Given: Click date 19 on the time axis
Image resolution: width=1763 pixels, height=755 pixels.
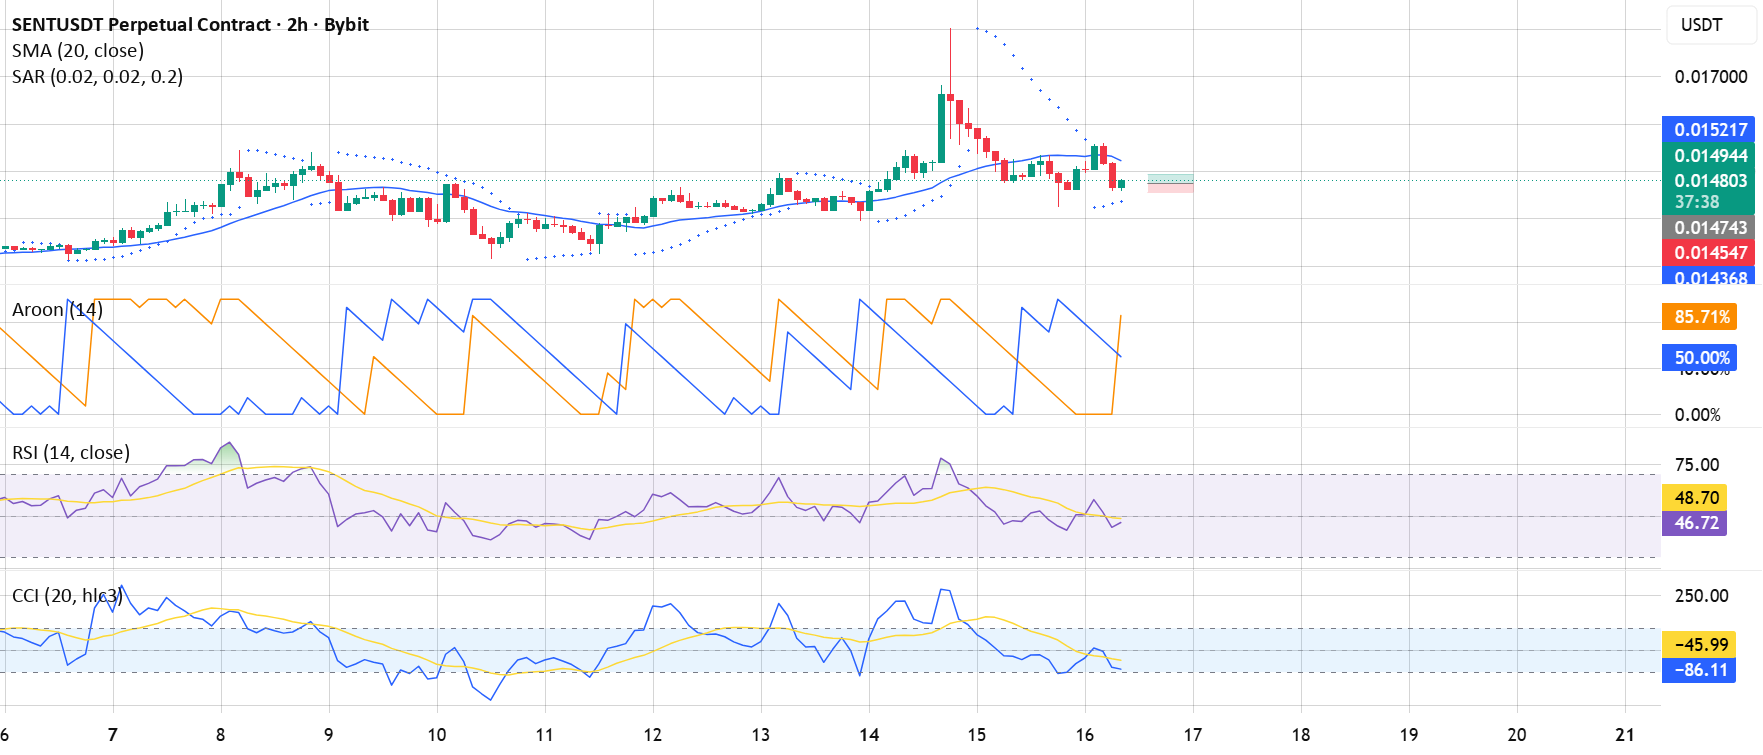Looking at the screenshot, I should coord(1409,735).
